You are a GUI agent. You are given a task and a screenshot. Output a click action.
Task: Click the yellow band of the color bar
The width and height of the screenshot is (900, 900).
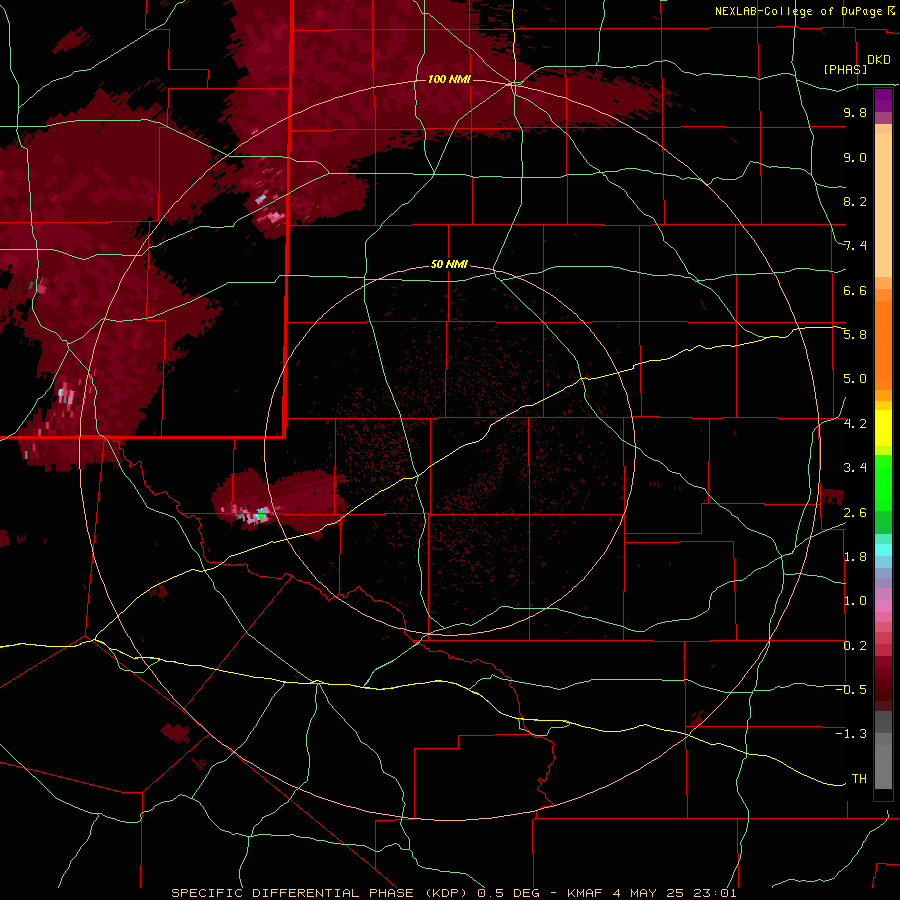coord(883,428)
